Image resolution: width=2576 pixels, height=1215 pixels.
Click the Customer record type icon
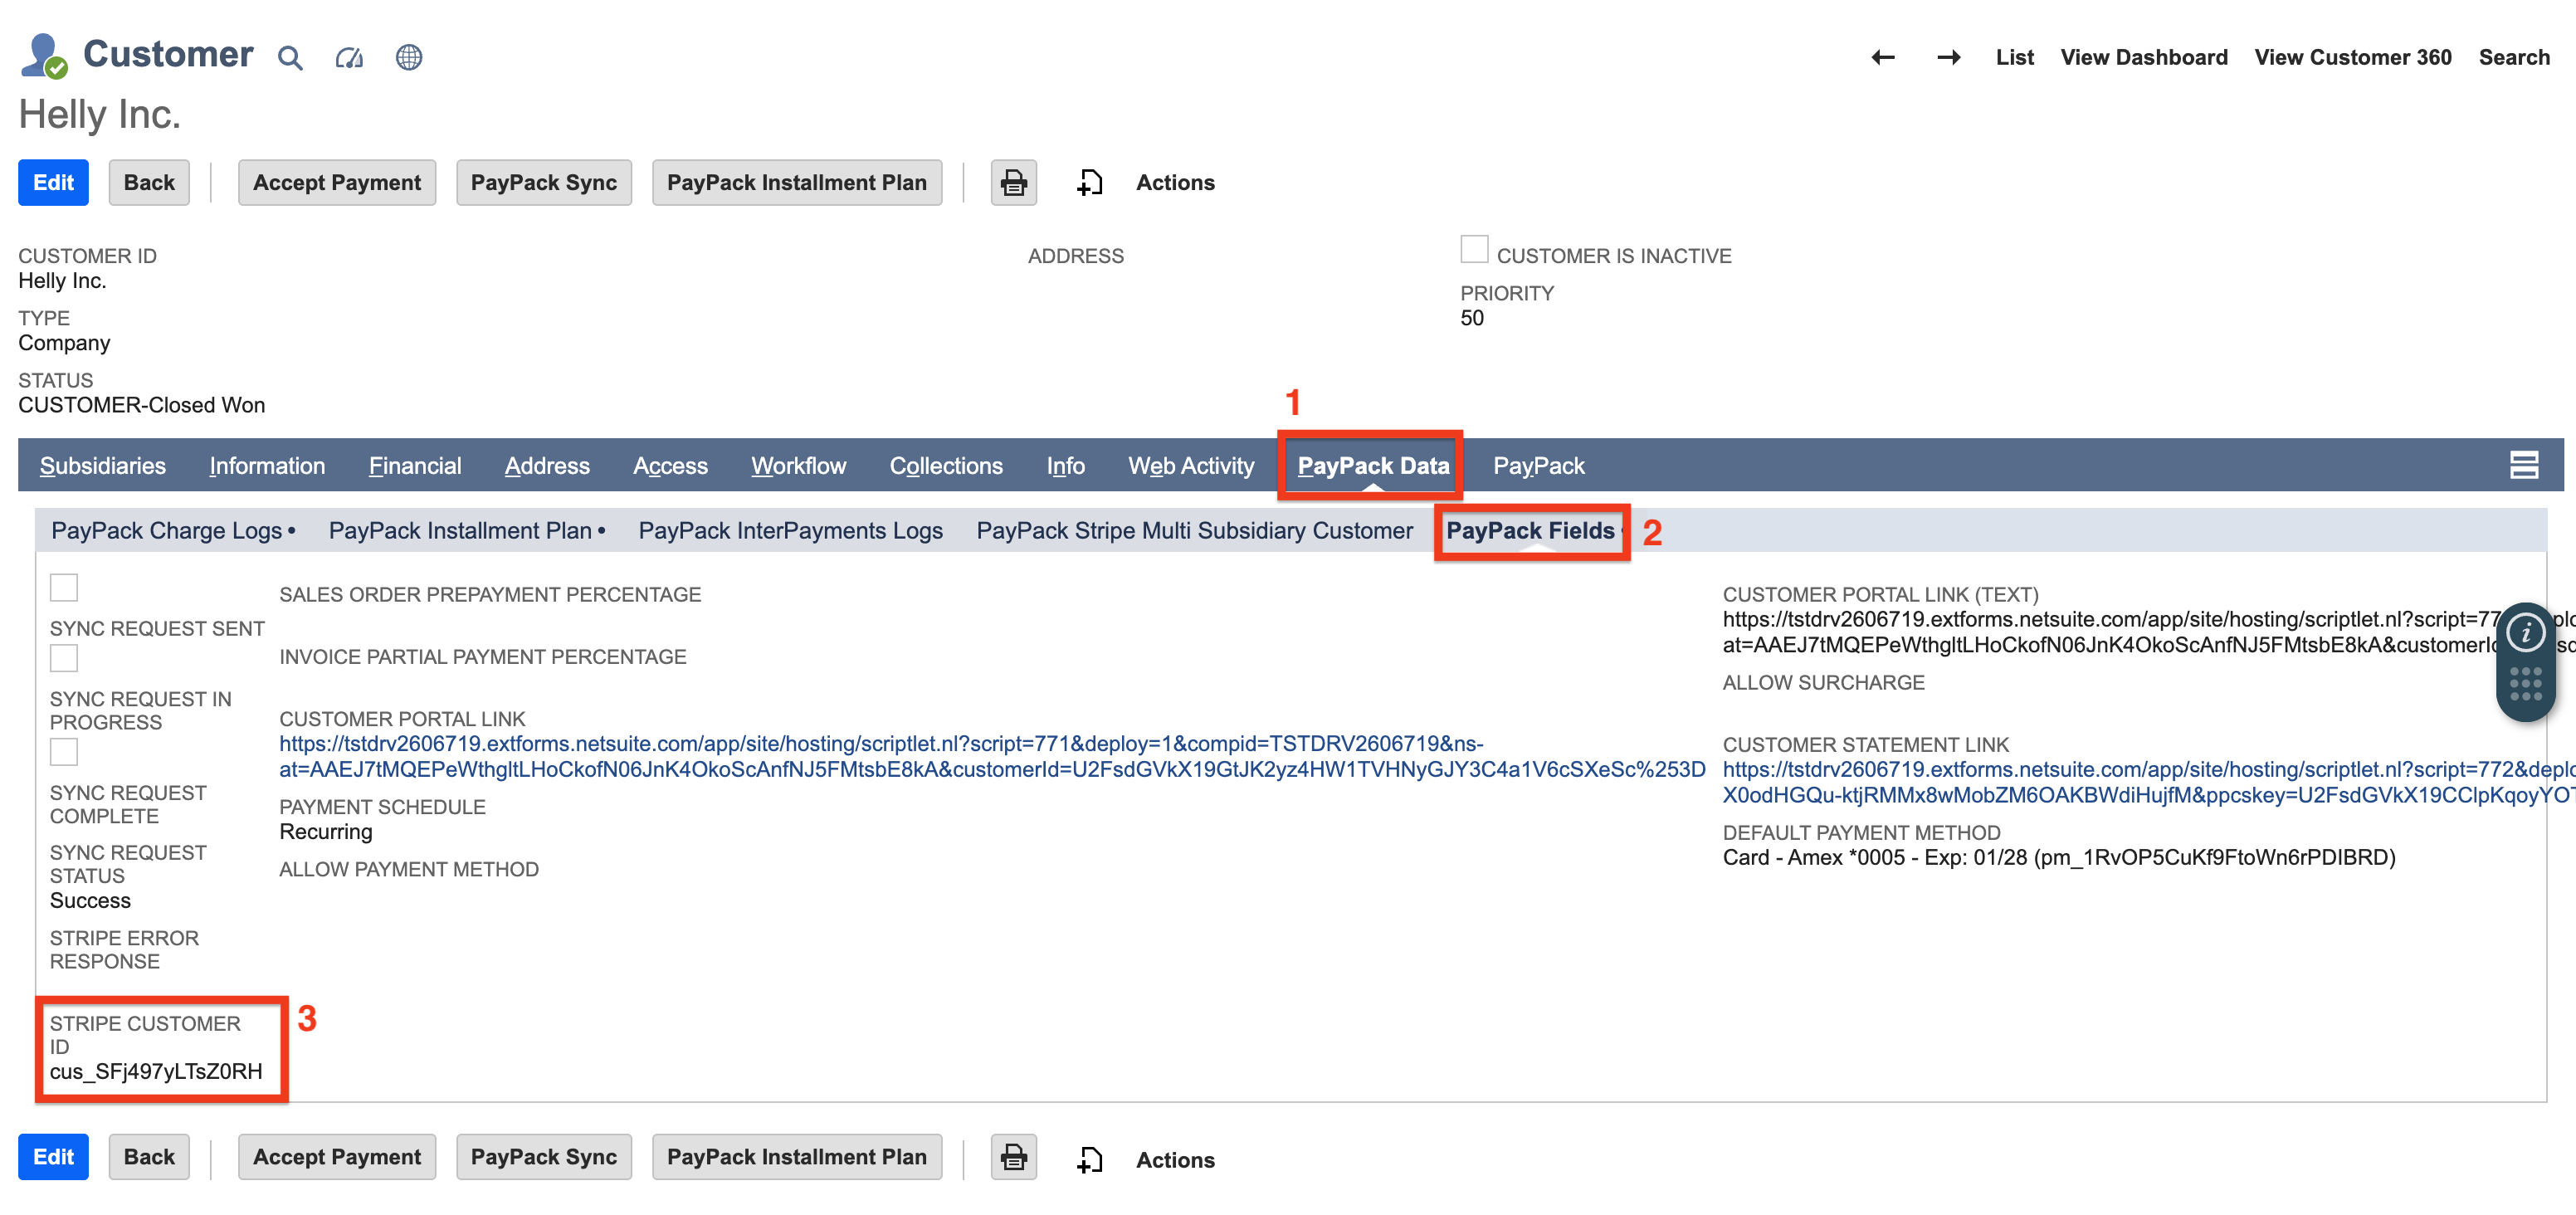point(43,55)
